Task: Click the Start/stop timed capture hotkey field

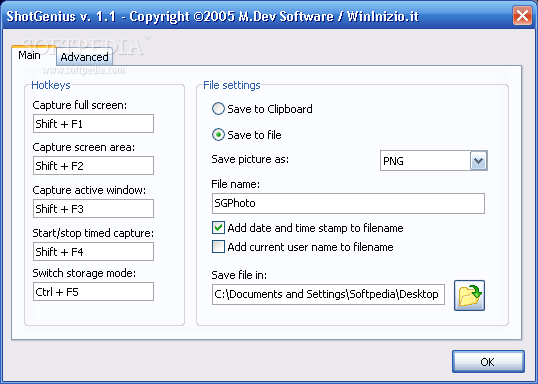Action: coord(93,252)
